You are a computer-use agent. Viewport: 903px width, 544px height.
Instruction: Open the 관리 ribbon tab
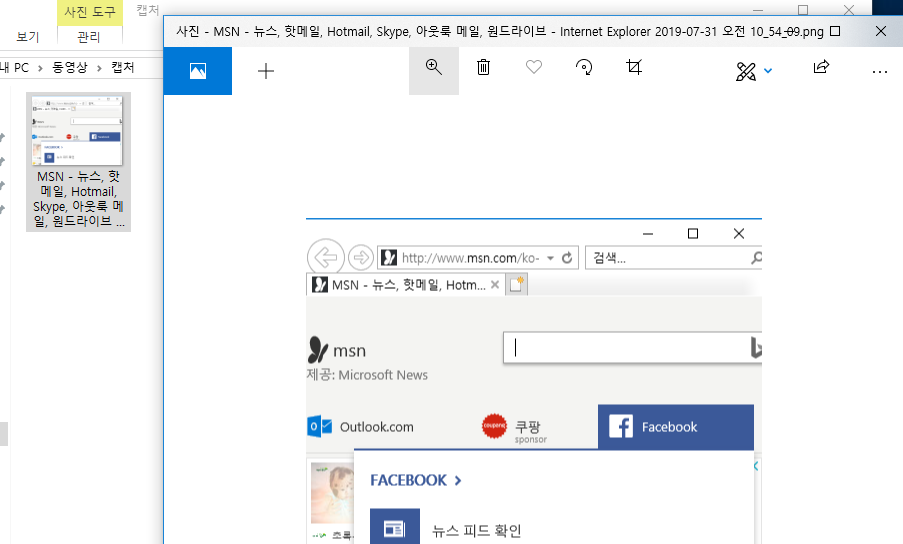coord(88,37)
